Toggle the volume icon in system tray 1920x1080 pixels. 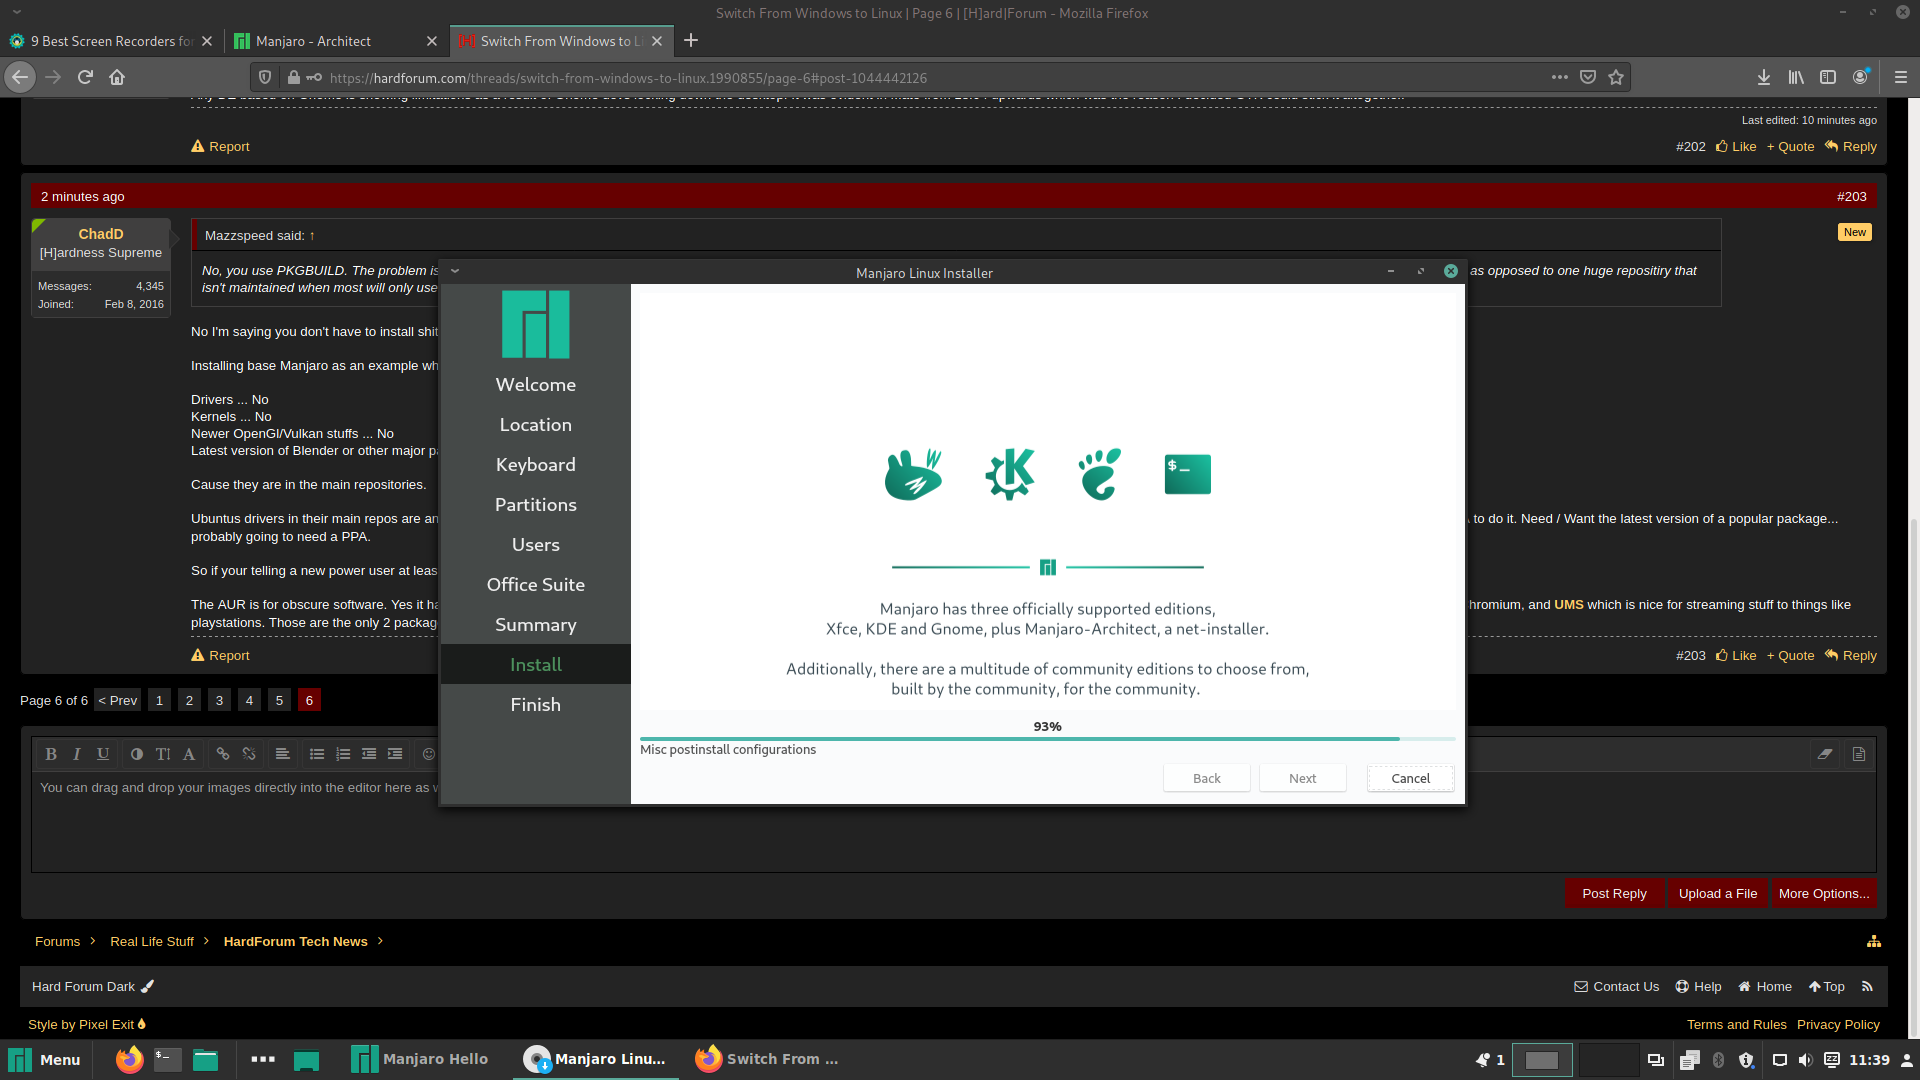(x=1805, y=1060)
